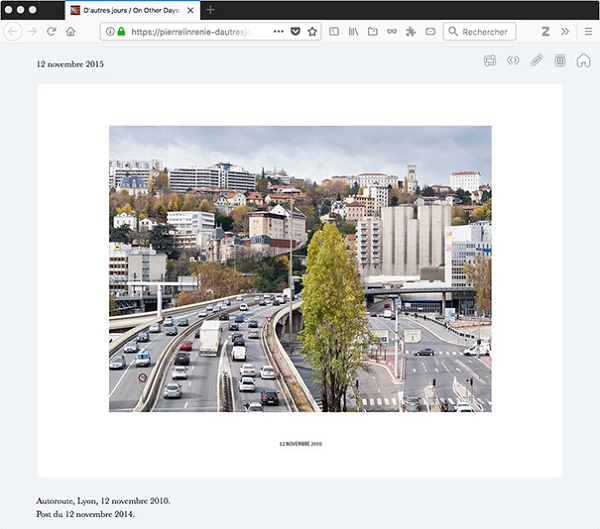Click the page's house-shaped home icon
The width and height of the screenshot is (600, 529).
583,61
